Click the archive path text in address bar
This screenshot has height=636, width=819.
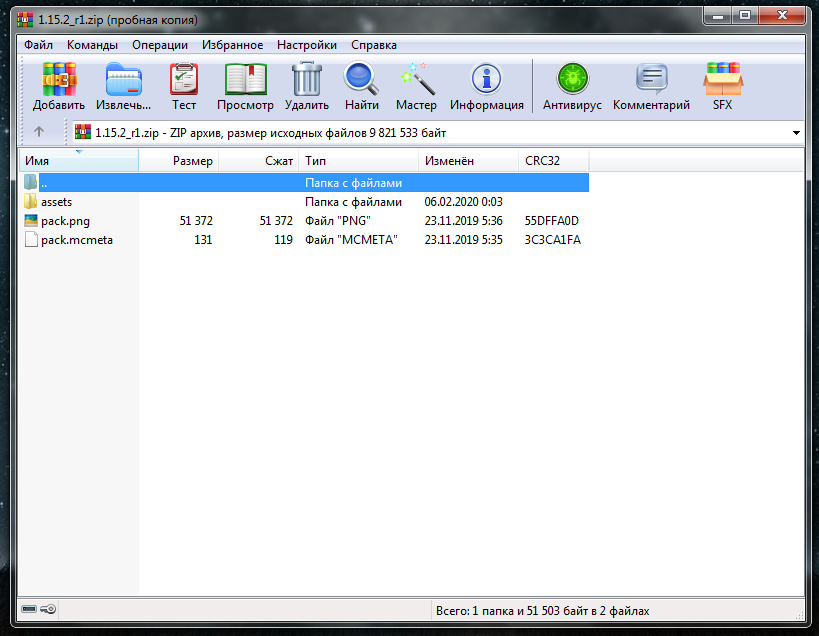271,133
